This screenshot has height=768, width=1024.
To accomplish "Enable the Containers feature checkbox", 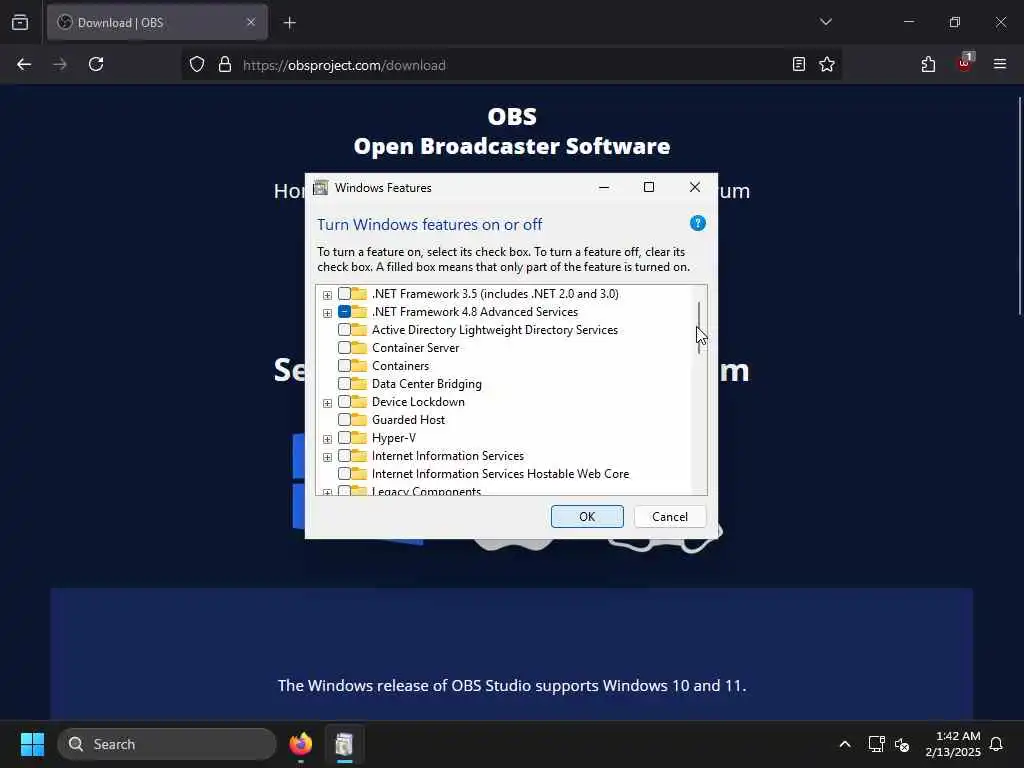I will [344, 366].
